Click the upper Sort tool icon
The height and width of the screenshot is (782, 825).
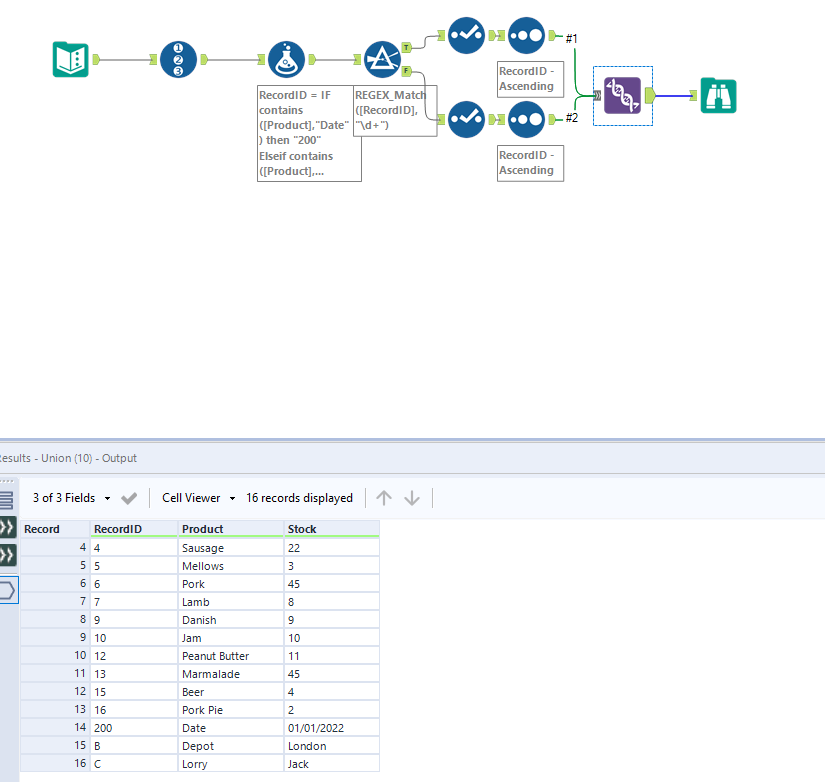(525, 37)
